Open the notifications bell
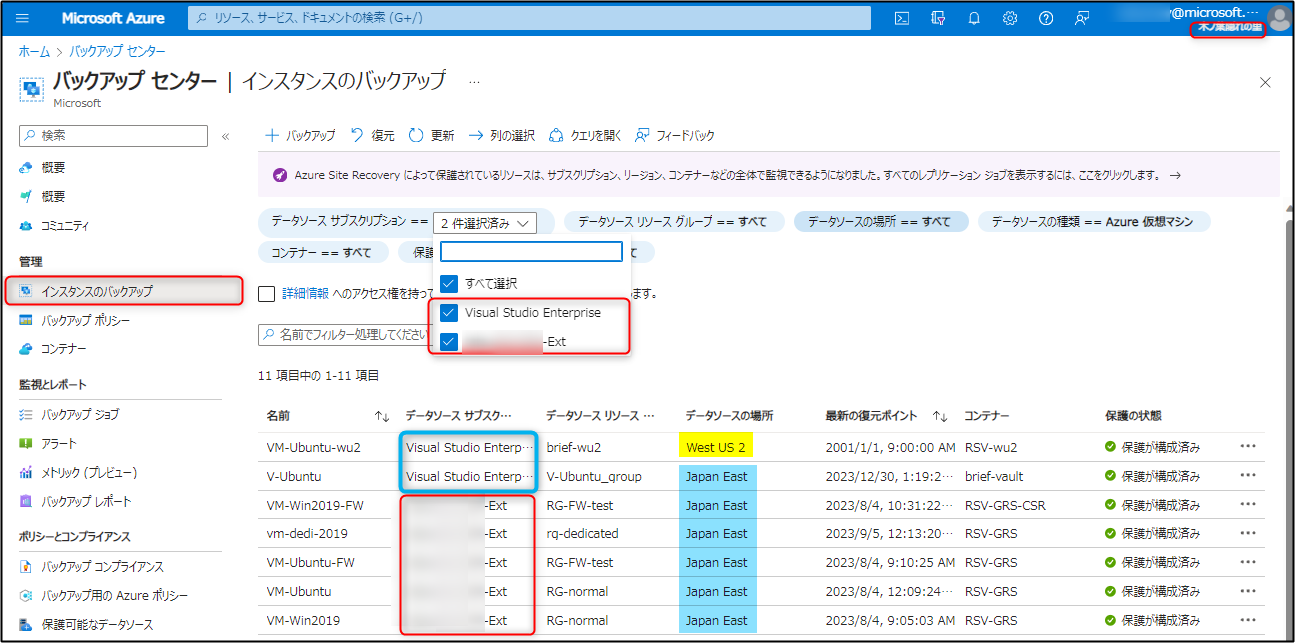Screen dimensions: 1295x643 [974, 18]
